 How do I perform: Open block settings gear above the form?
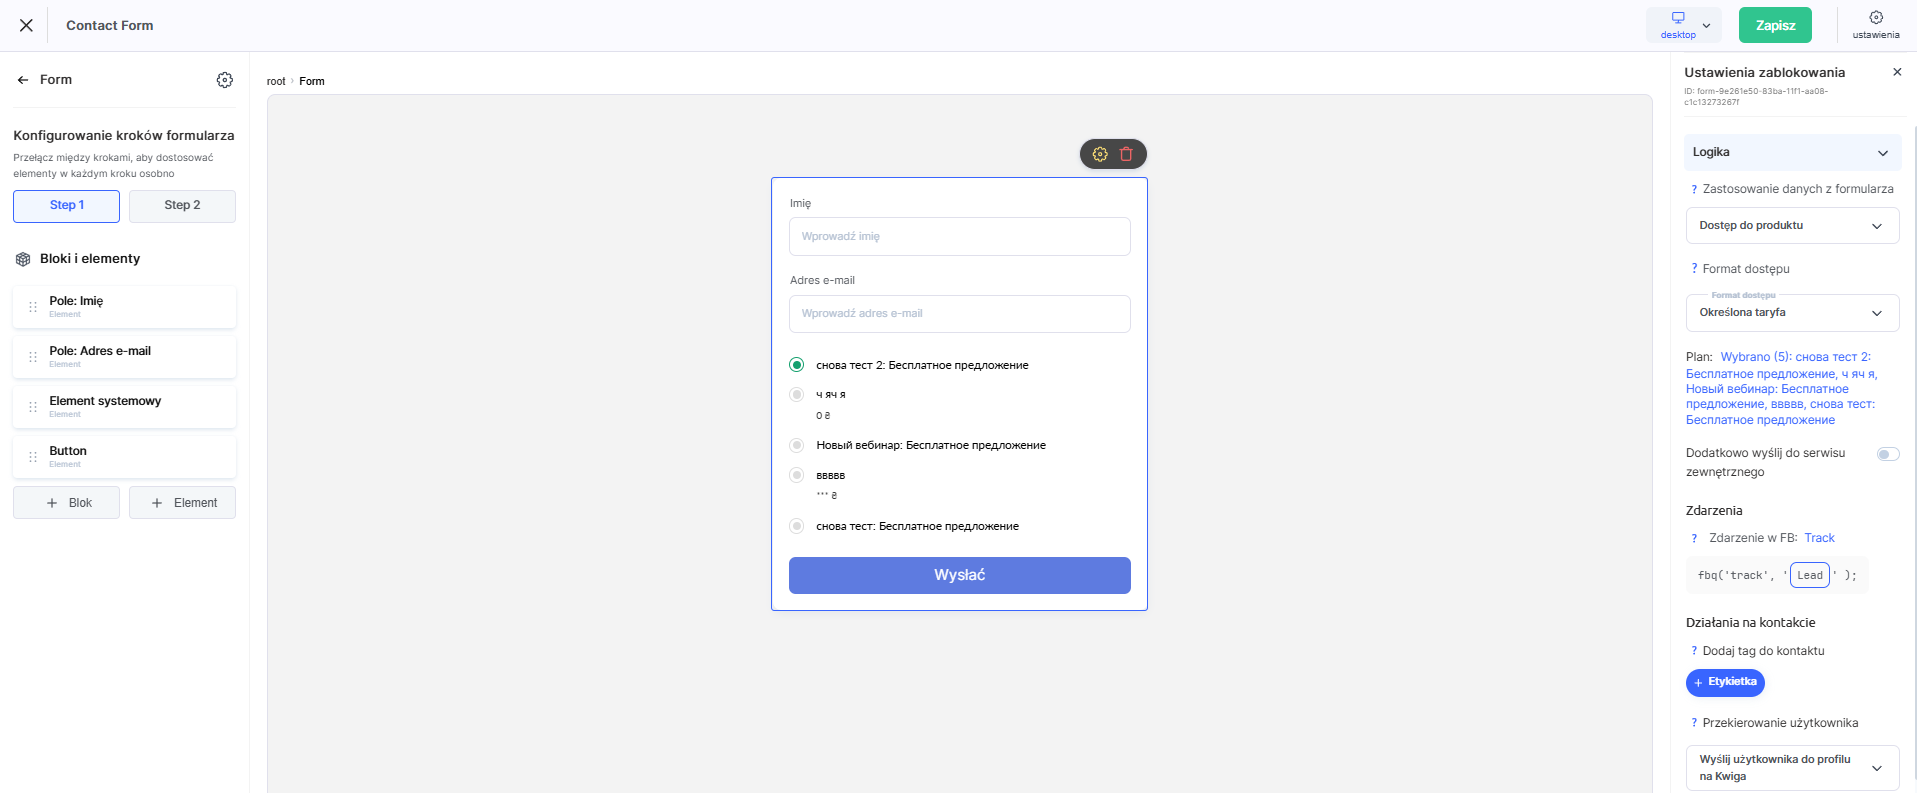pos(1100,154)
